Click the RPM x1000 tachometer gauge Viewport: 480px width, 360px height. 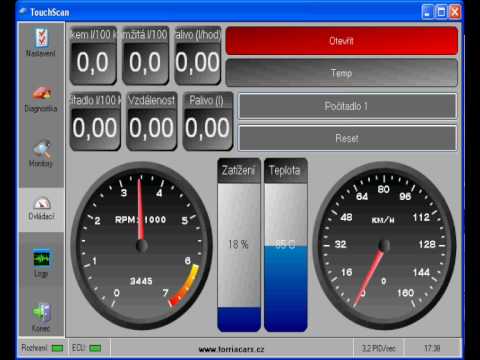pos(142,246)
